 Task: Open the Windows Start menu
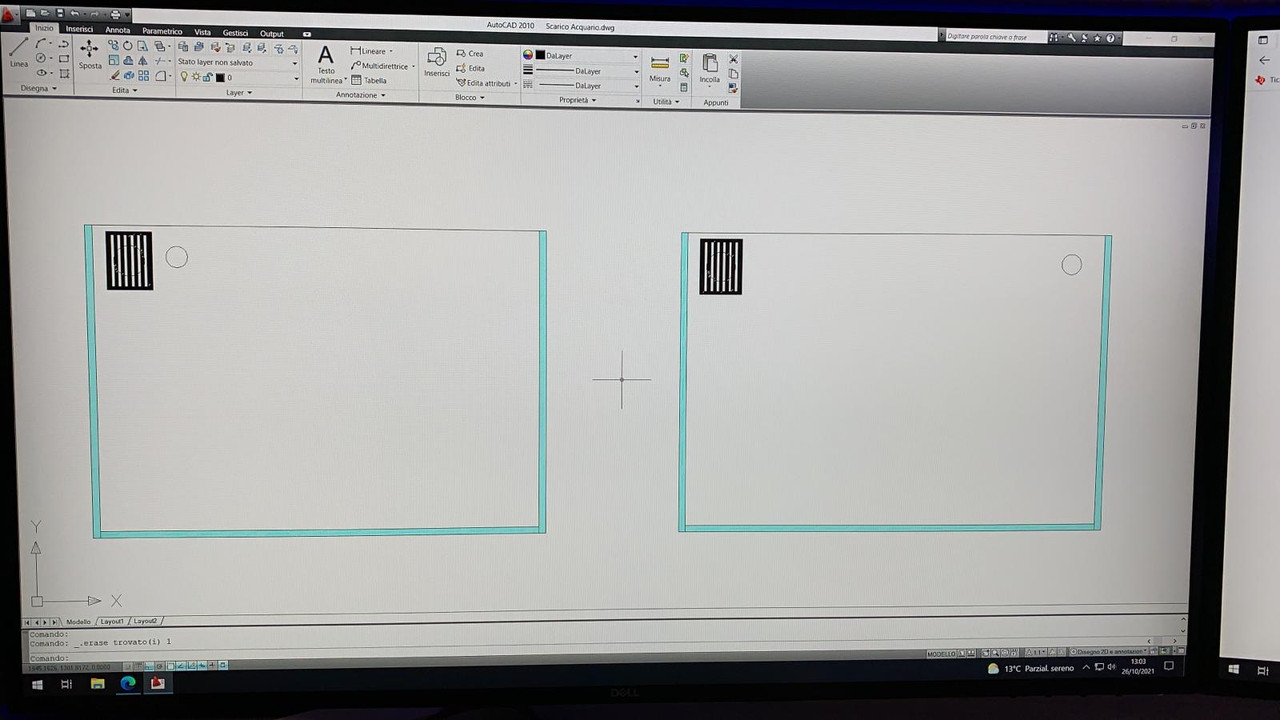tap(37, 684)
